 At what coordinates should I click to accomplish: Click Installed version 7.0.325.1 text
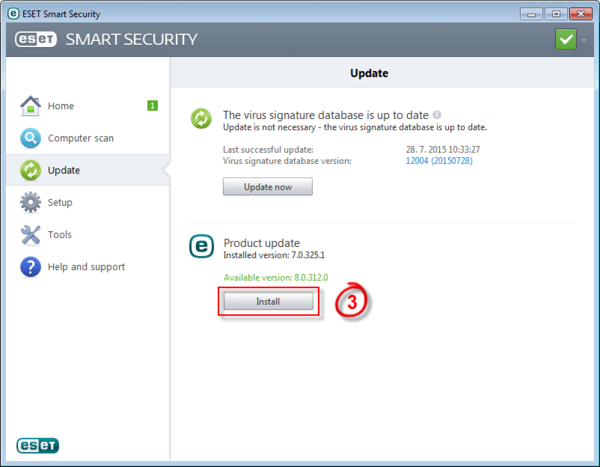click(274, 255)
